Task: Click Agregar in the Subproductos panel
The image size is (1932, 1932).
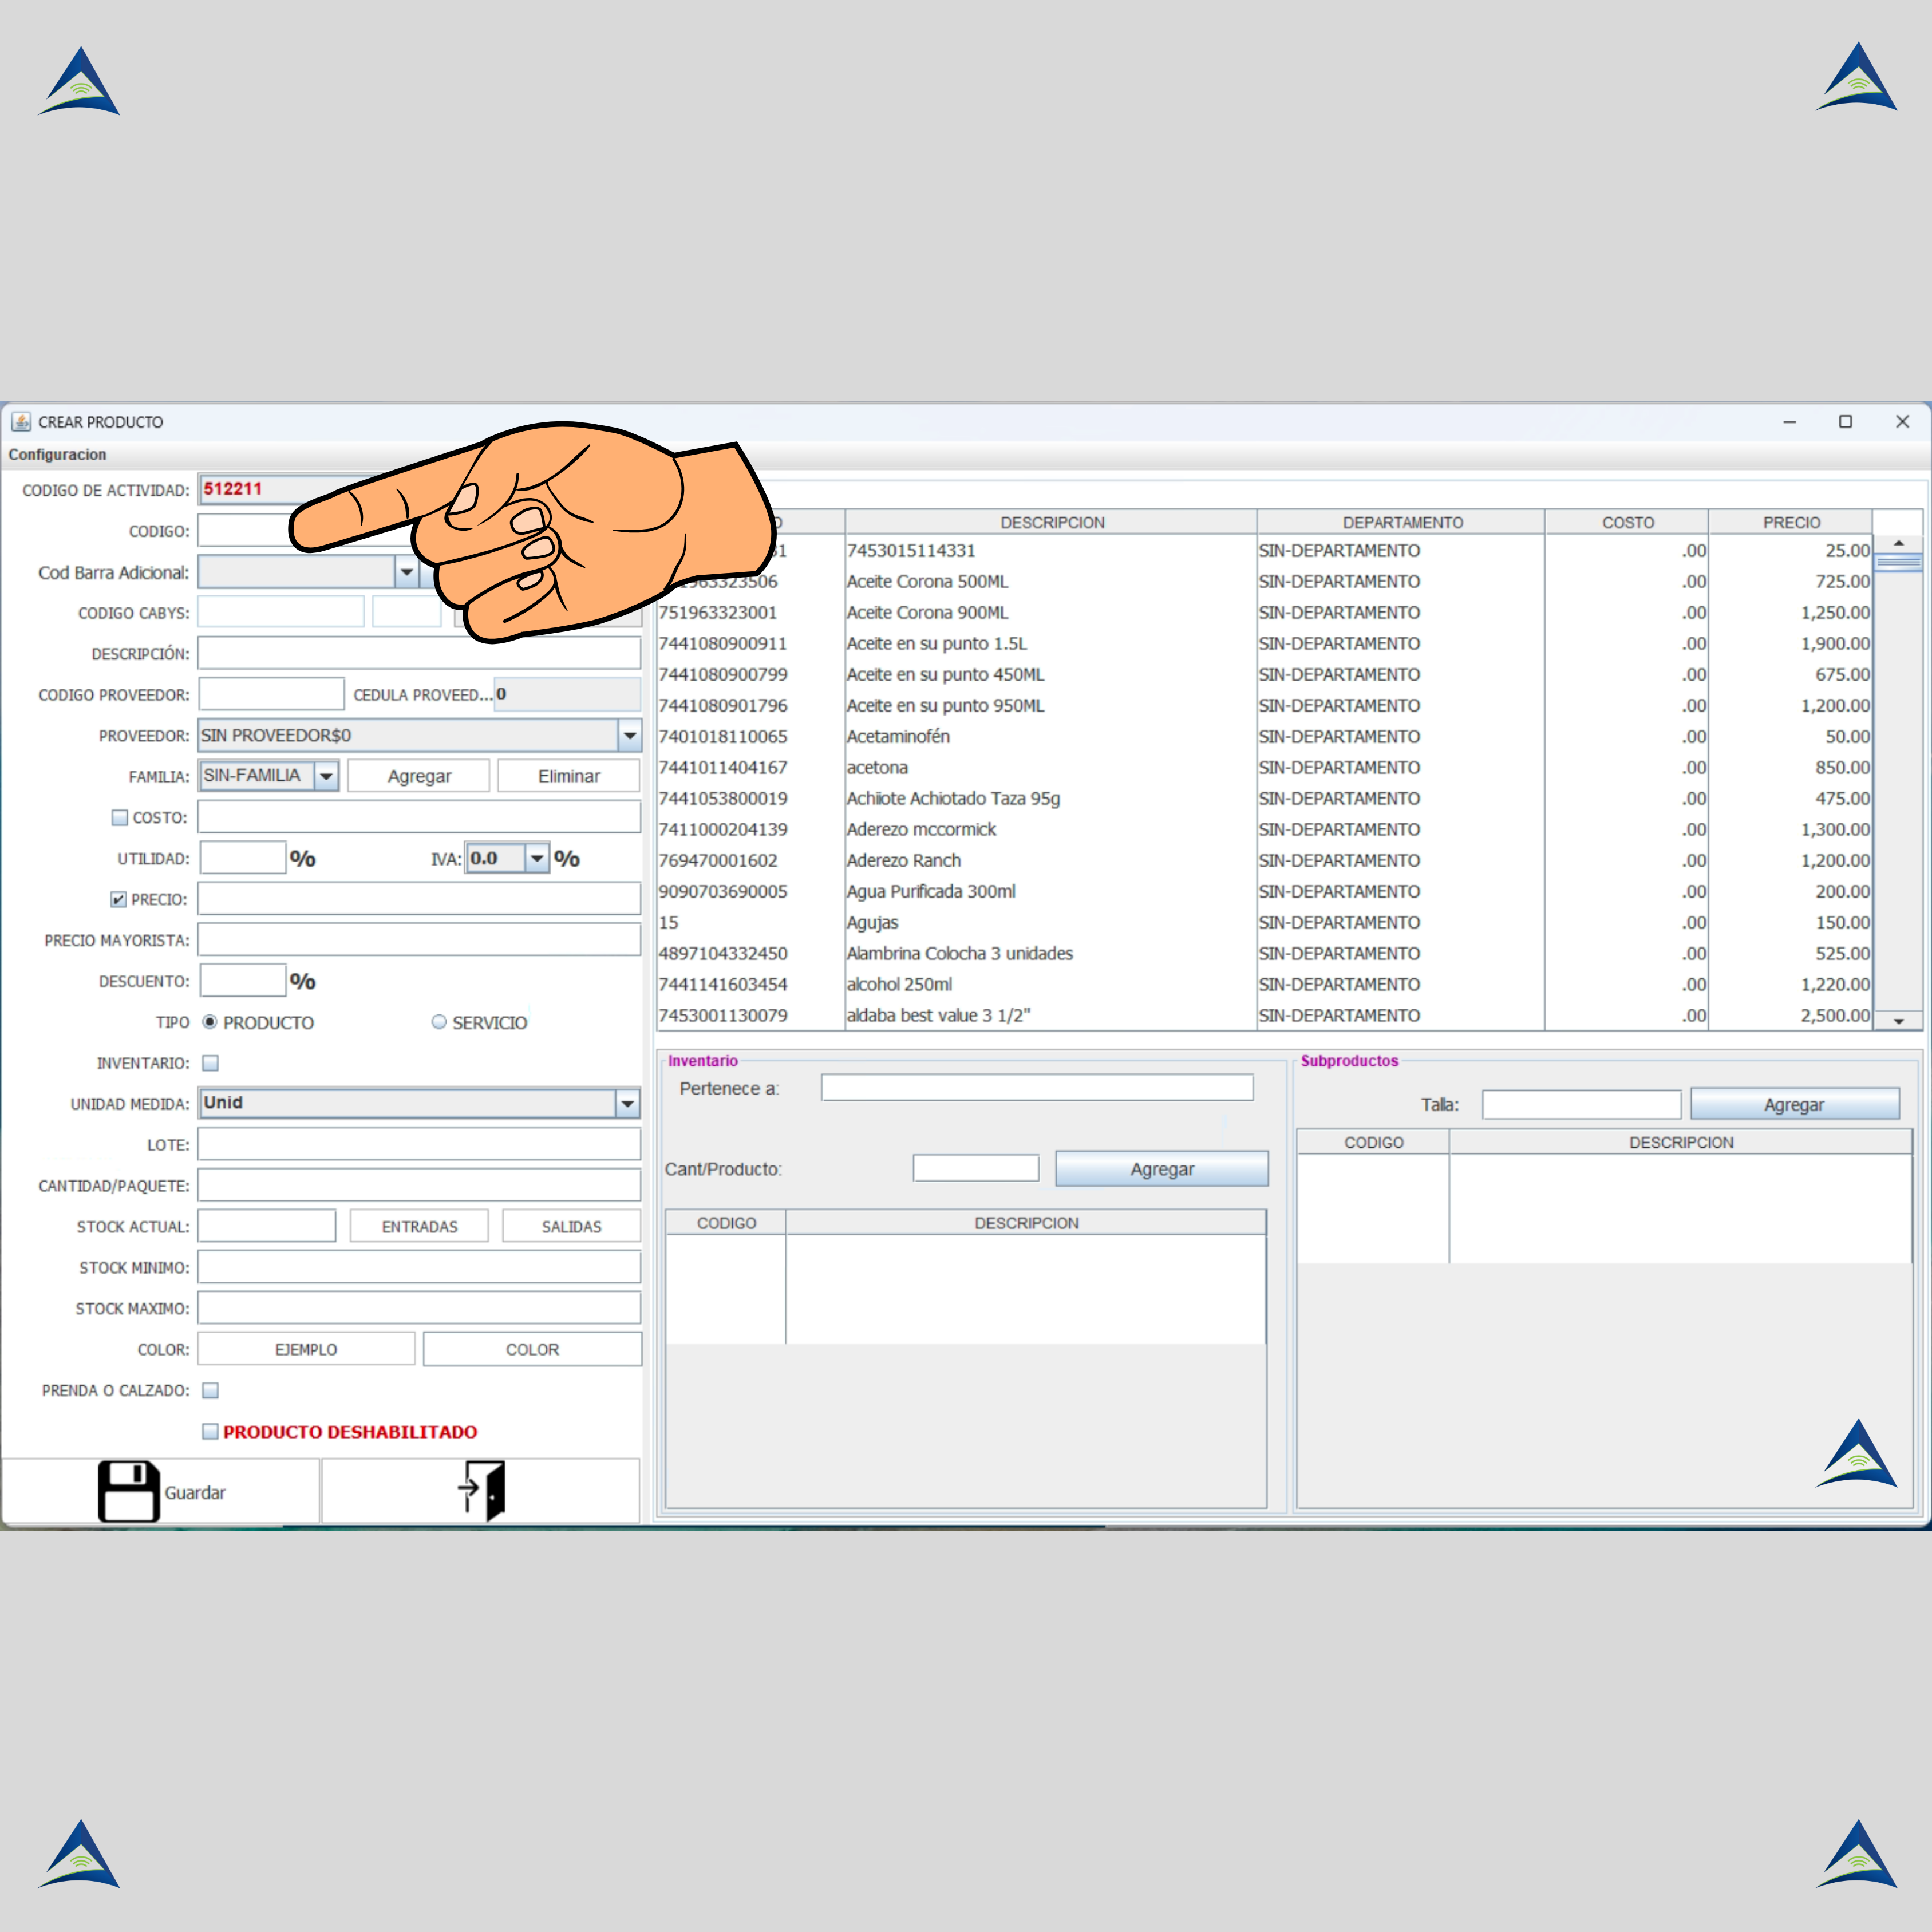Action: coord(1794,1104)
